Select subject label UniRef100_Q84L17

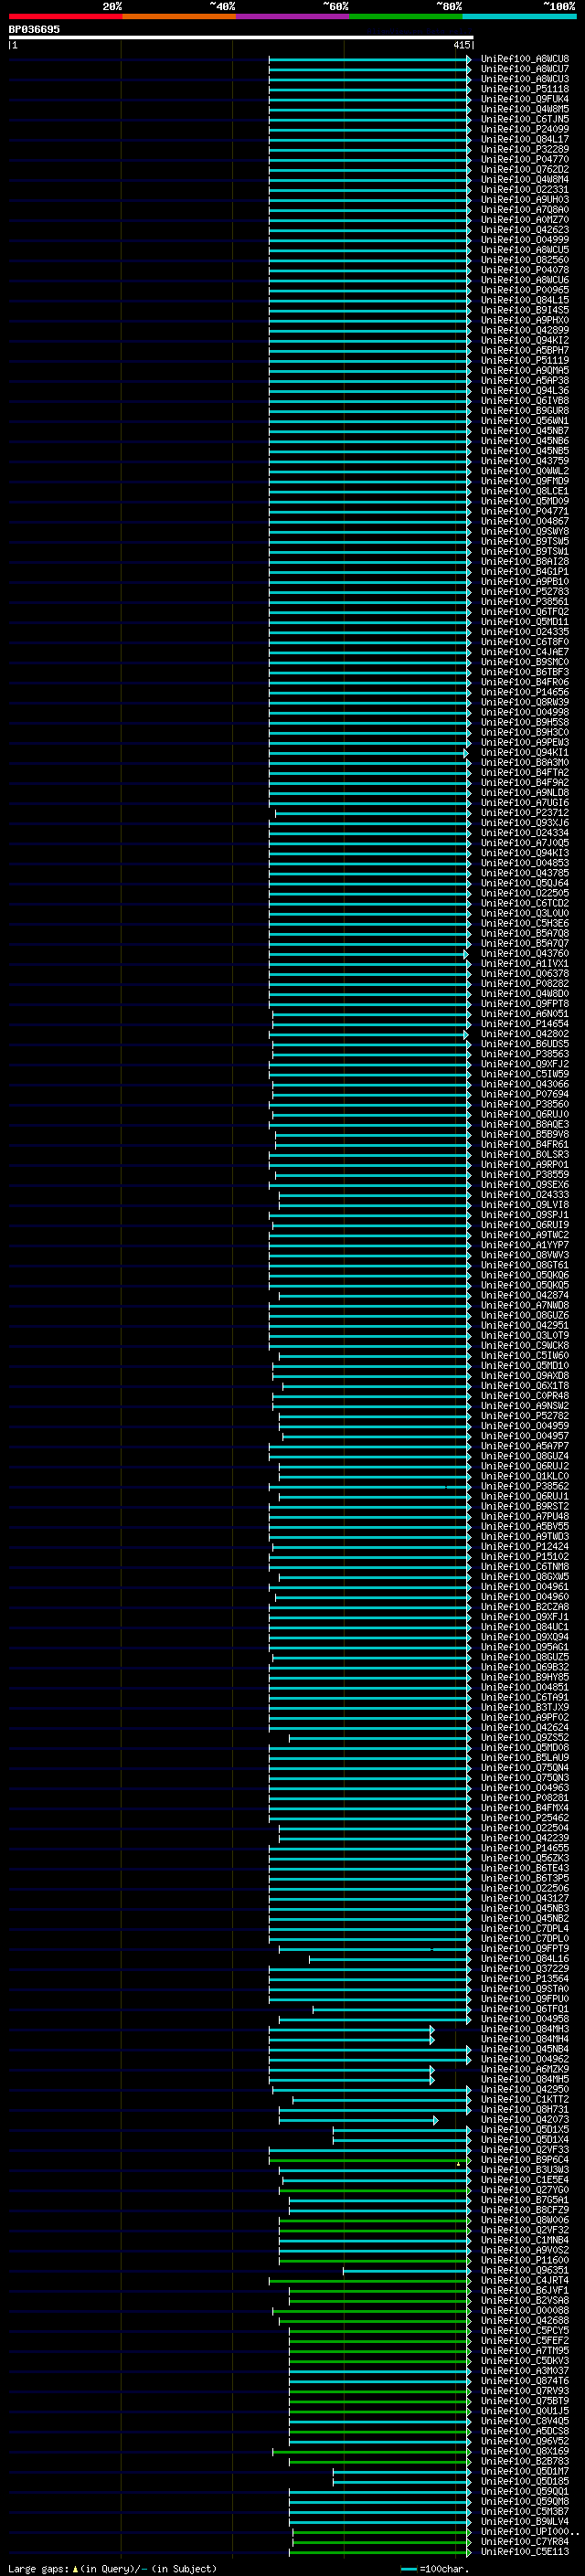(x=525, y=139)
